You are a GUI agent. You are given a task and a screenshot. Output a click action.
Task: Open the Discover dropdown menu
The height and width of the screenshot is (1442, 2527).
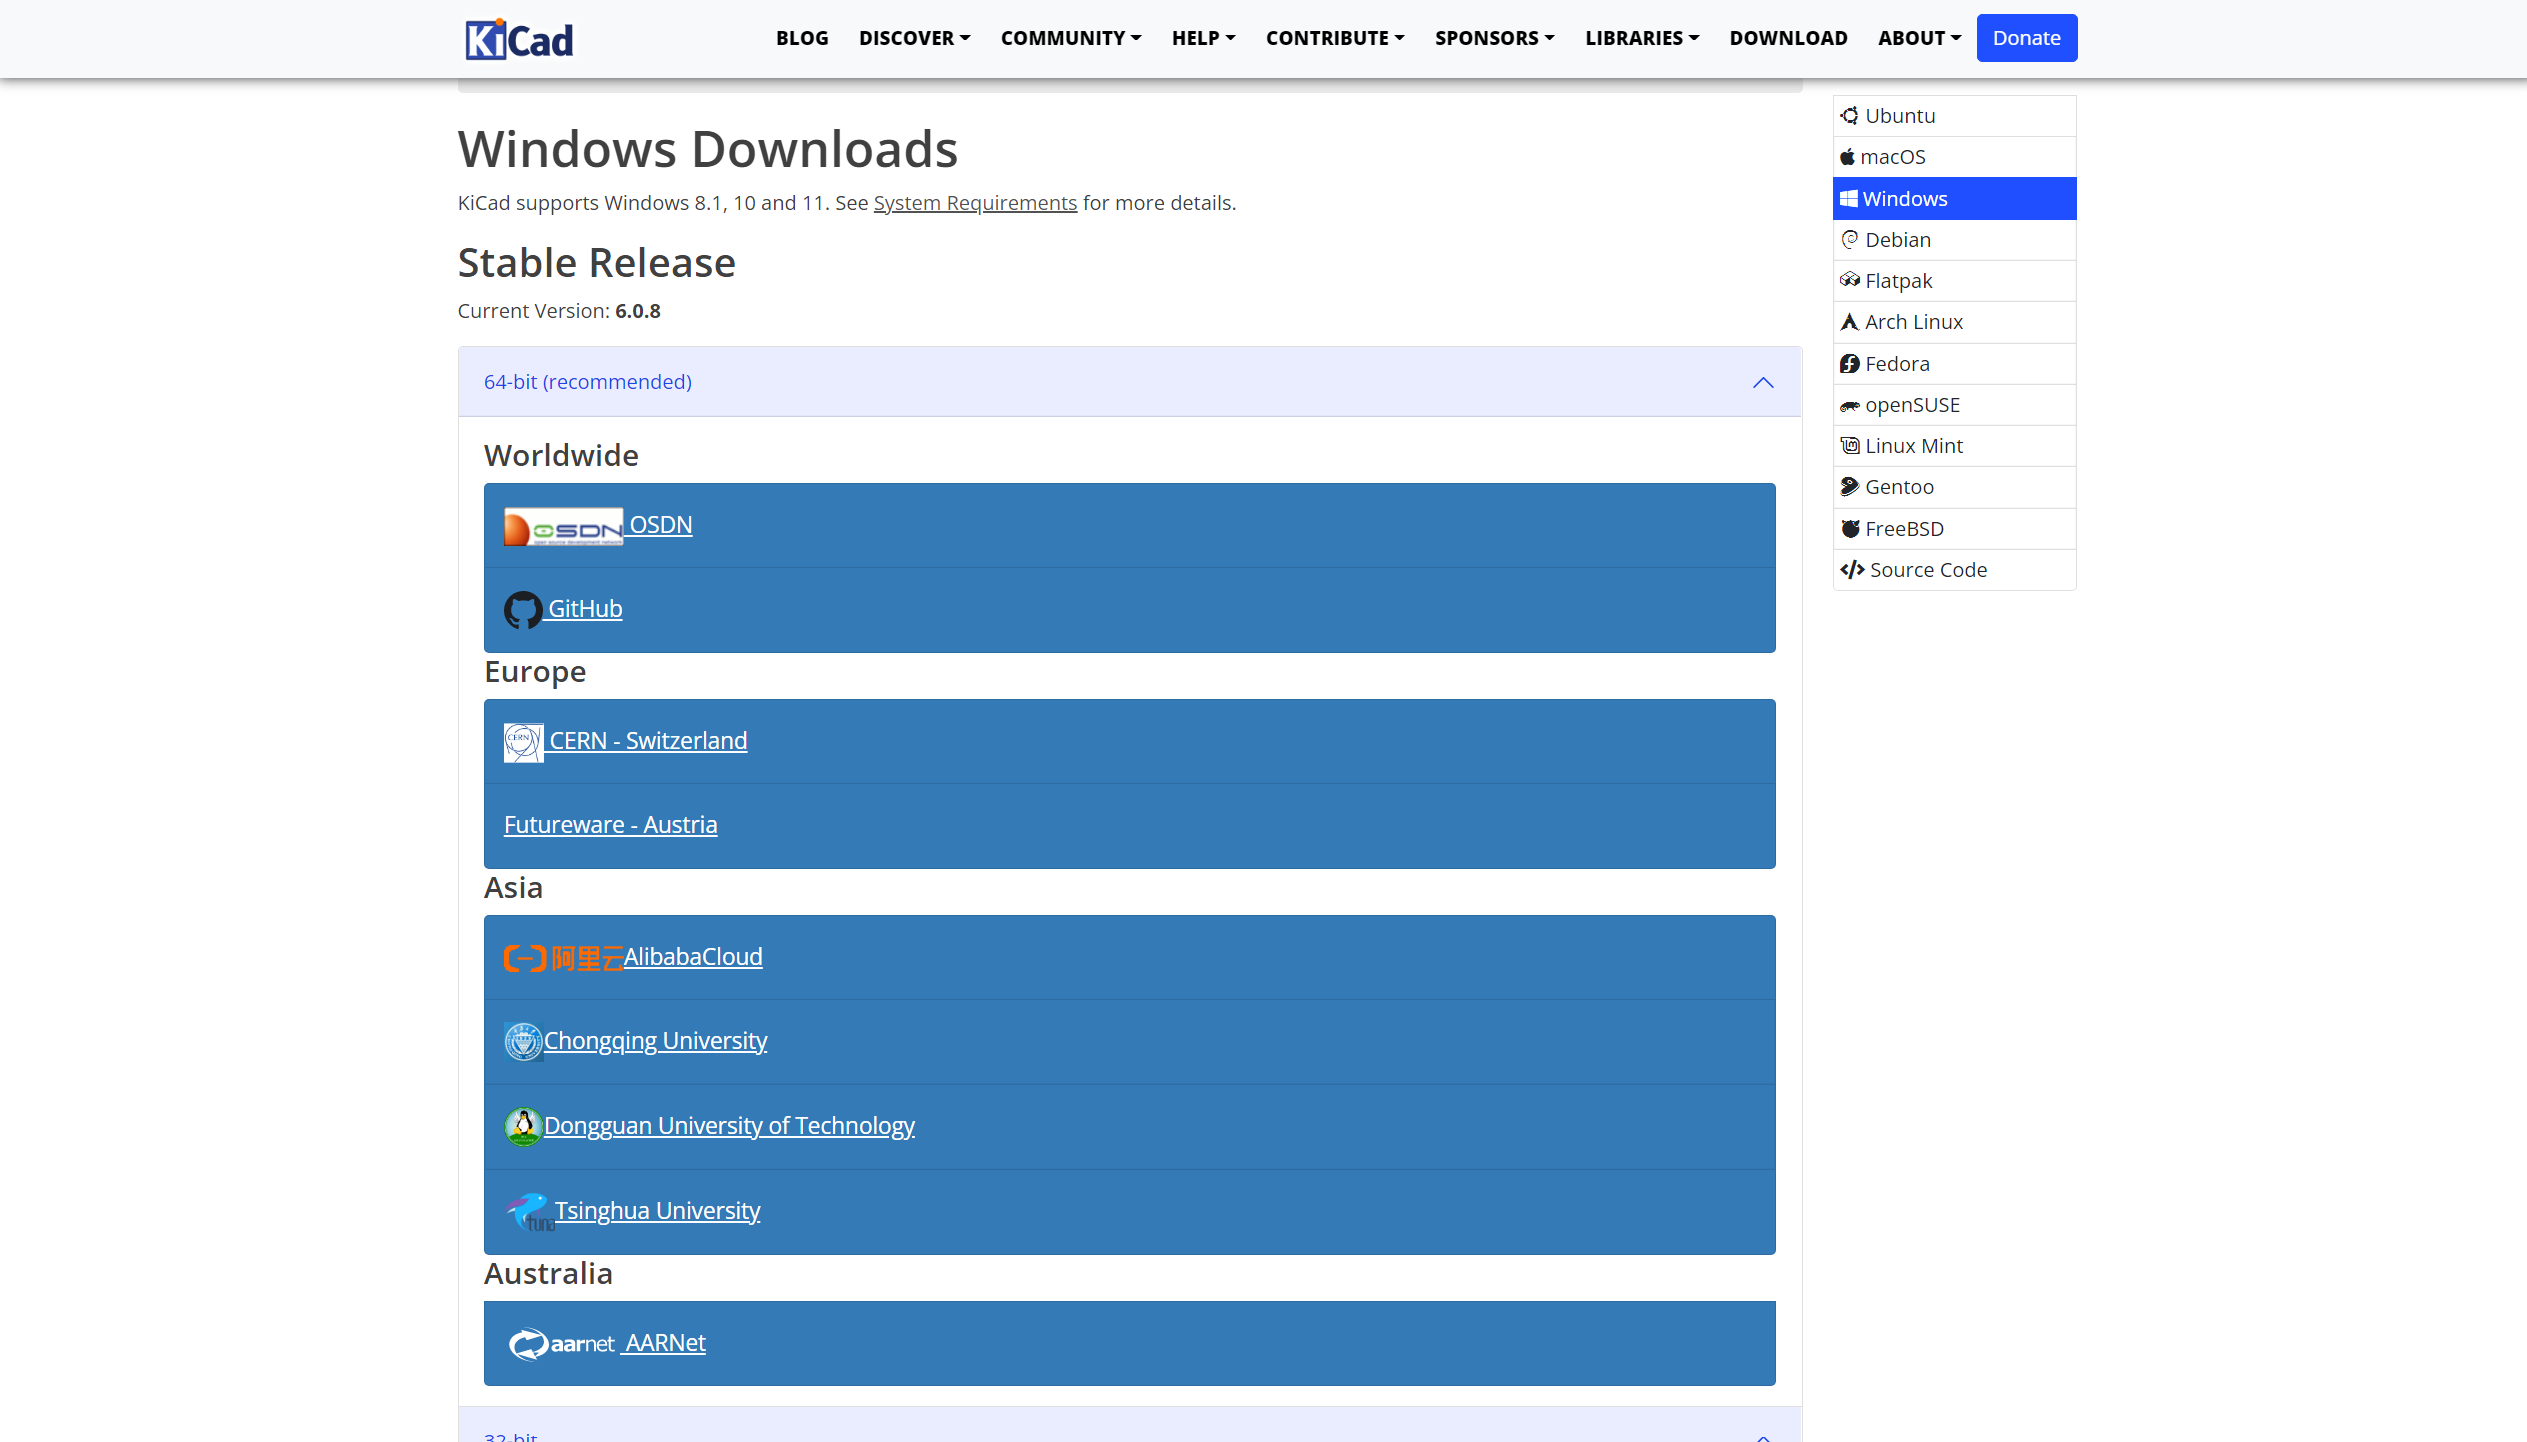point(914,38)
